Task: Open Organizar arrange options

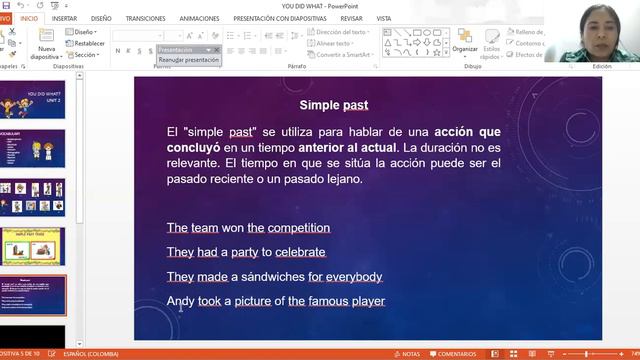Action: (465, 42)
